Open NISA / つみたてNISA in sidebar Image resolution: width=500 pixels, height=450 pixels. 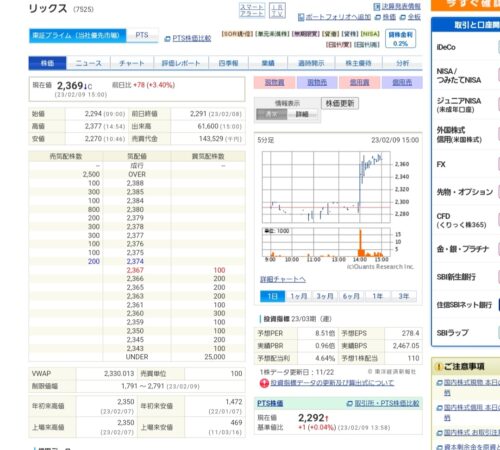click(x=459, y=76)
